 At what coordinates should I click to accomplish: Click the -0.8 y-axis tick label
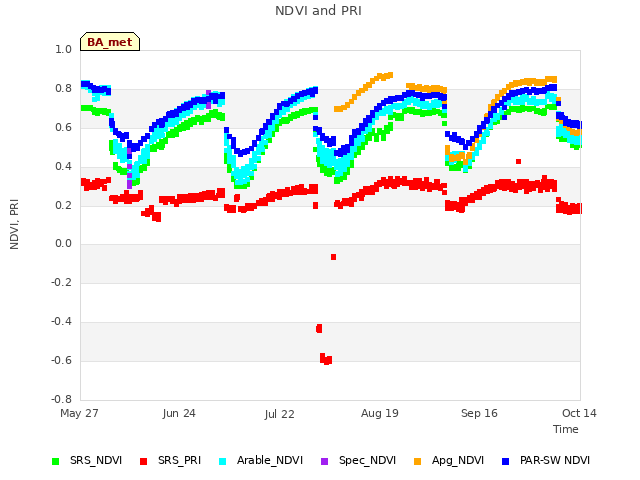(x=61, y=399)
